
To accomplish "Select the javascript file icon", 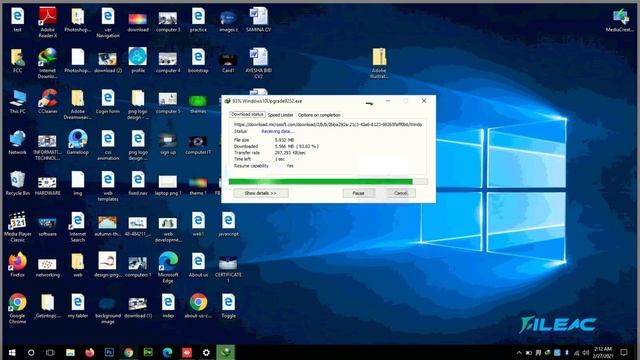I will (x=228, y=224).
